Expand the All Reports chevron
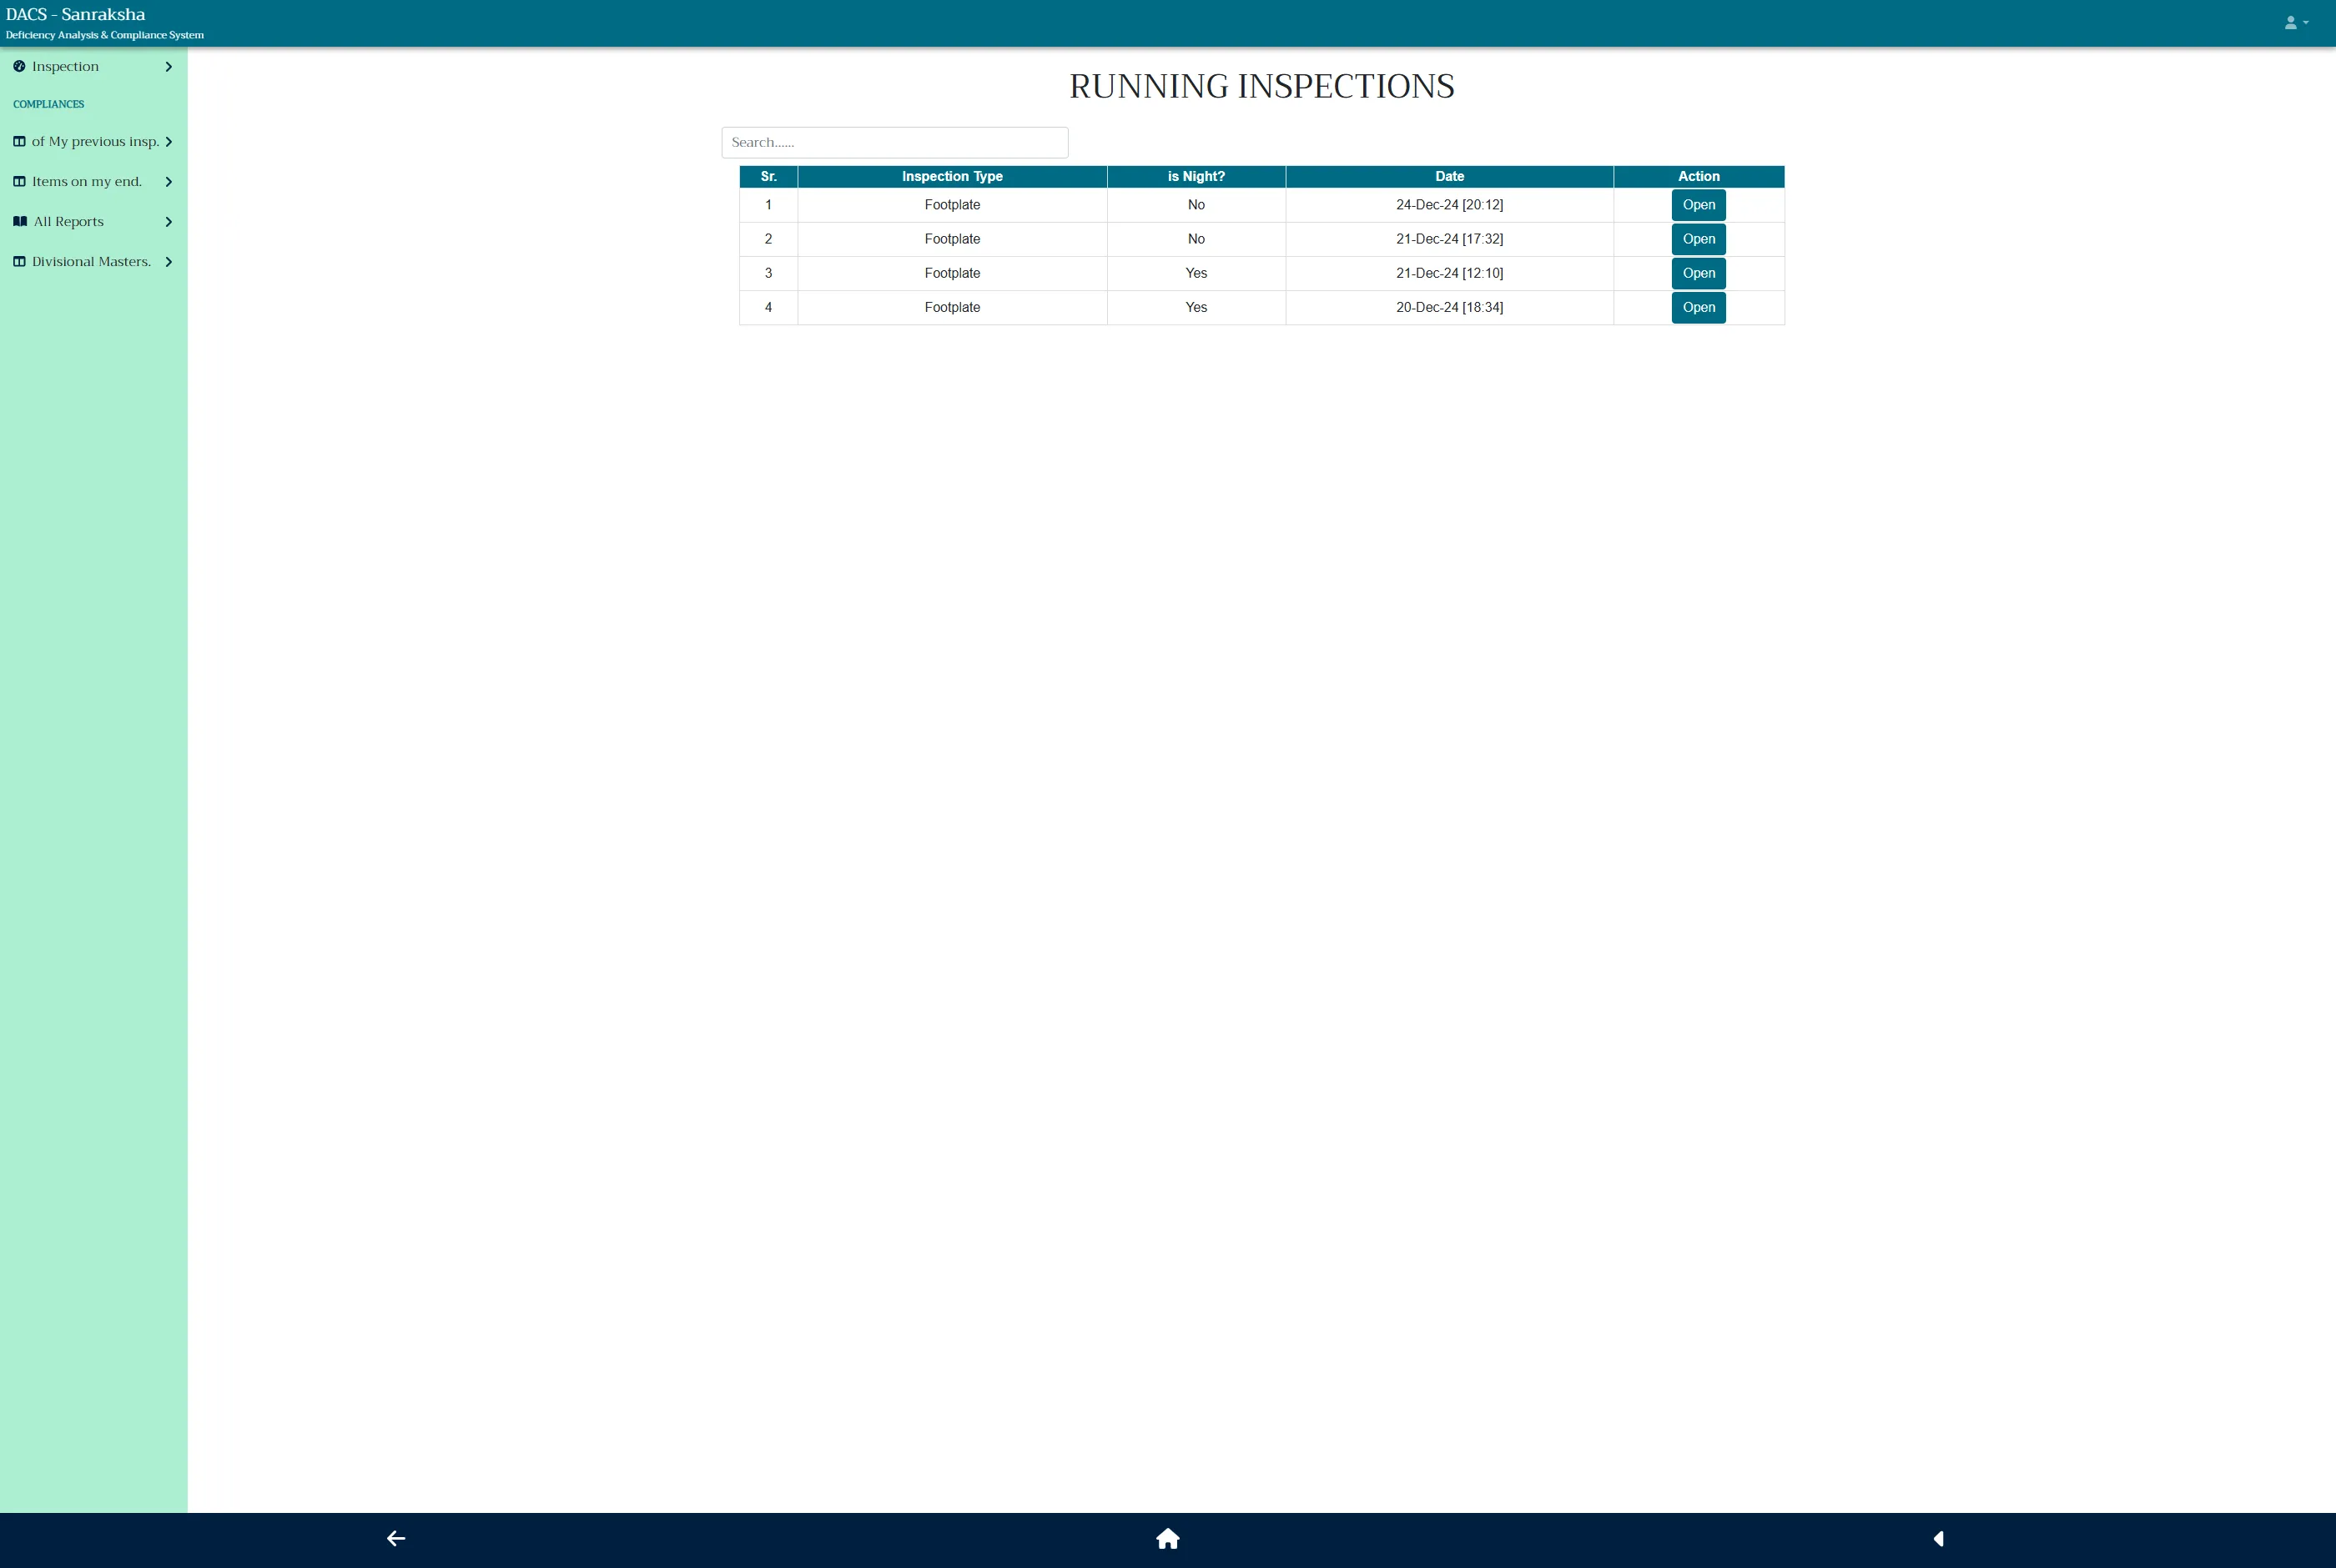 (x=168, y=221)
